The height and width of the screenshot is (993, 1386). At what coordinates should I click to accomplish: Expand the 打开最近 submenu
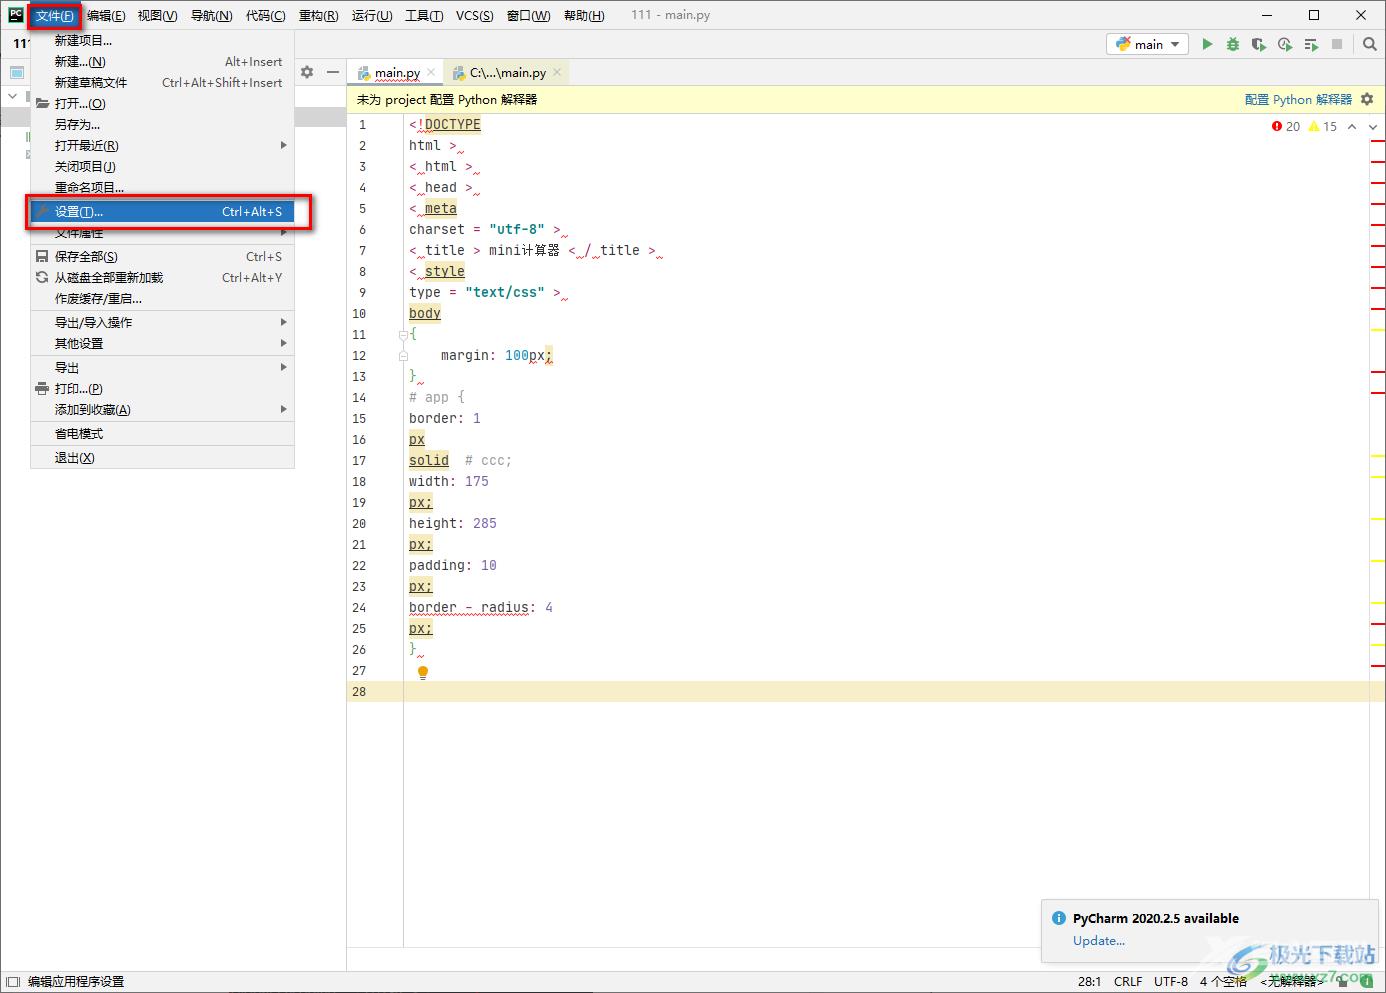[x=163, y=146]
